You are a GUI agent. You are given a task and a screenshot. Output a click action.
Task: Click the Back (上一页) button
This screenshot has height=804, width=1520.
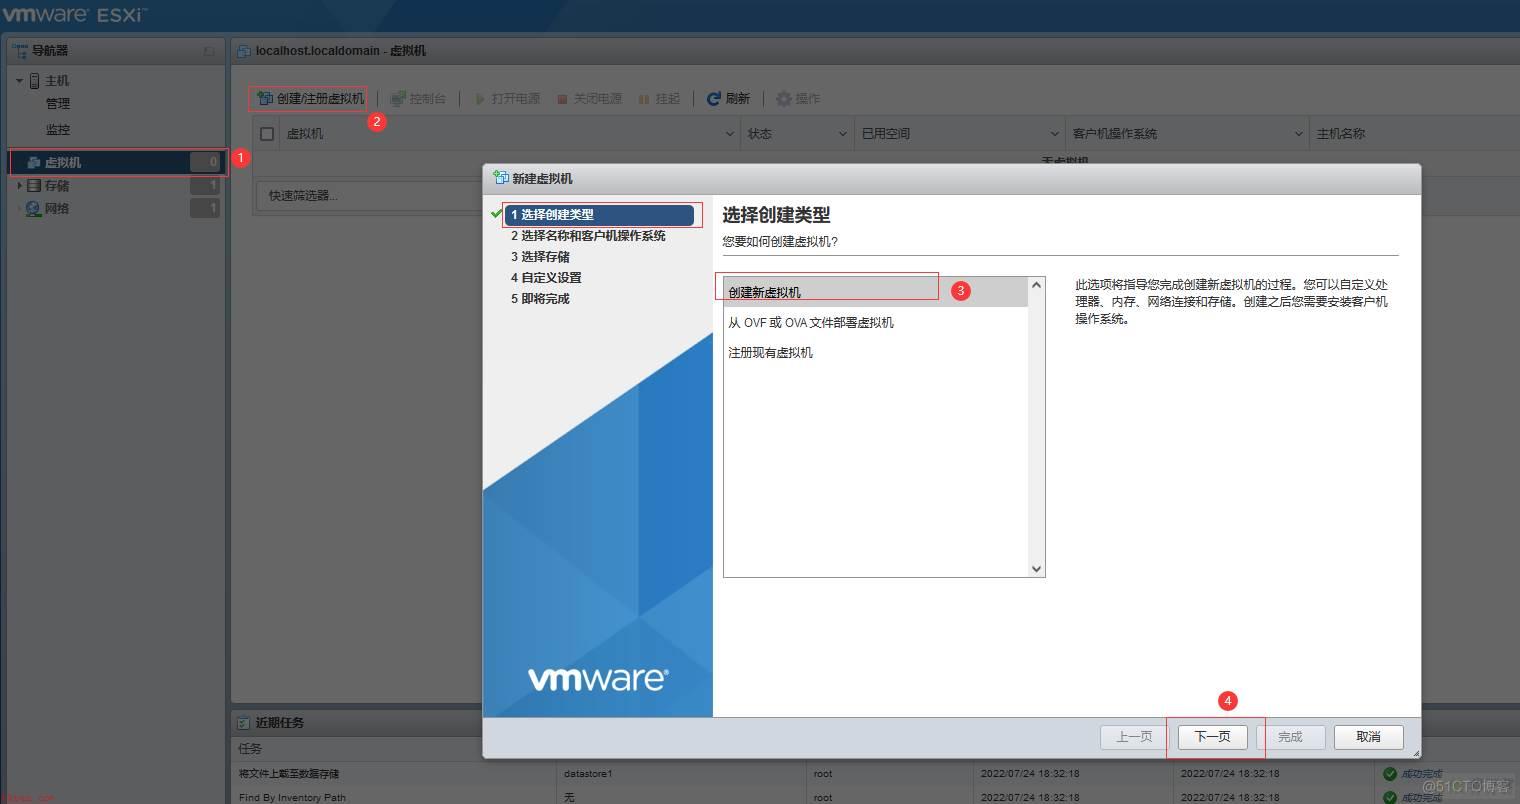1134,737
